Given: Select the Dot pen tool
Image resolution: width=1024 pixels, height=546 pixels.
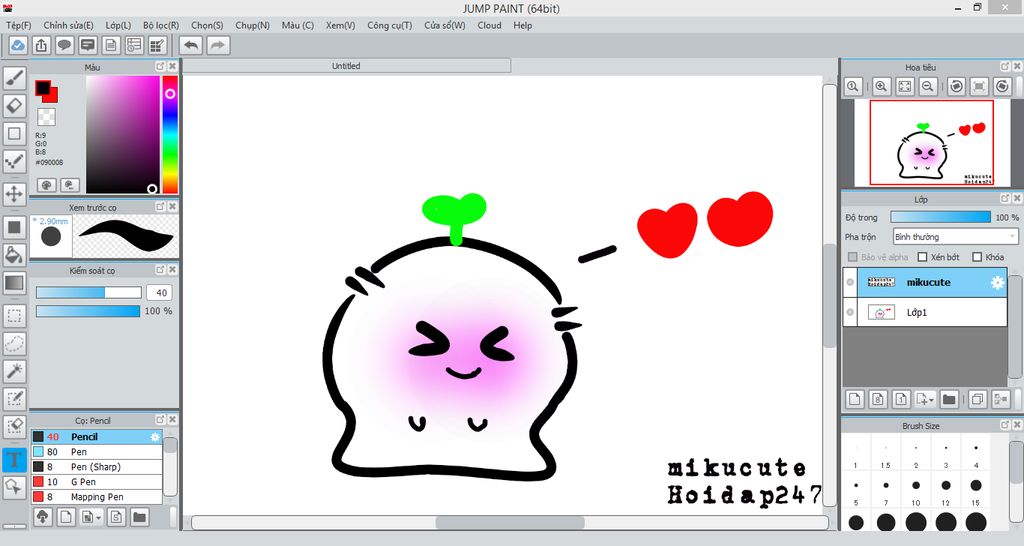Looking at the screenshot, I should (x=14, y=161).
